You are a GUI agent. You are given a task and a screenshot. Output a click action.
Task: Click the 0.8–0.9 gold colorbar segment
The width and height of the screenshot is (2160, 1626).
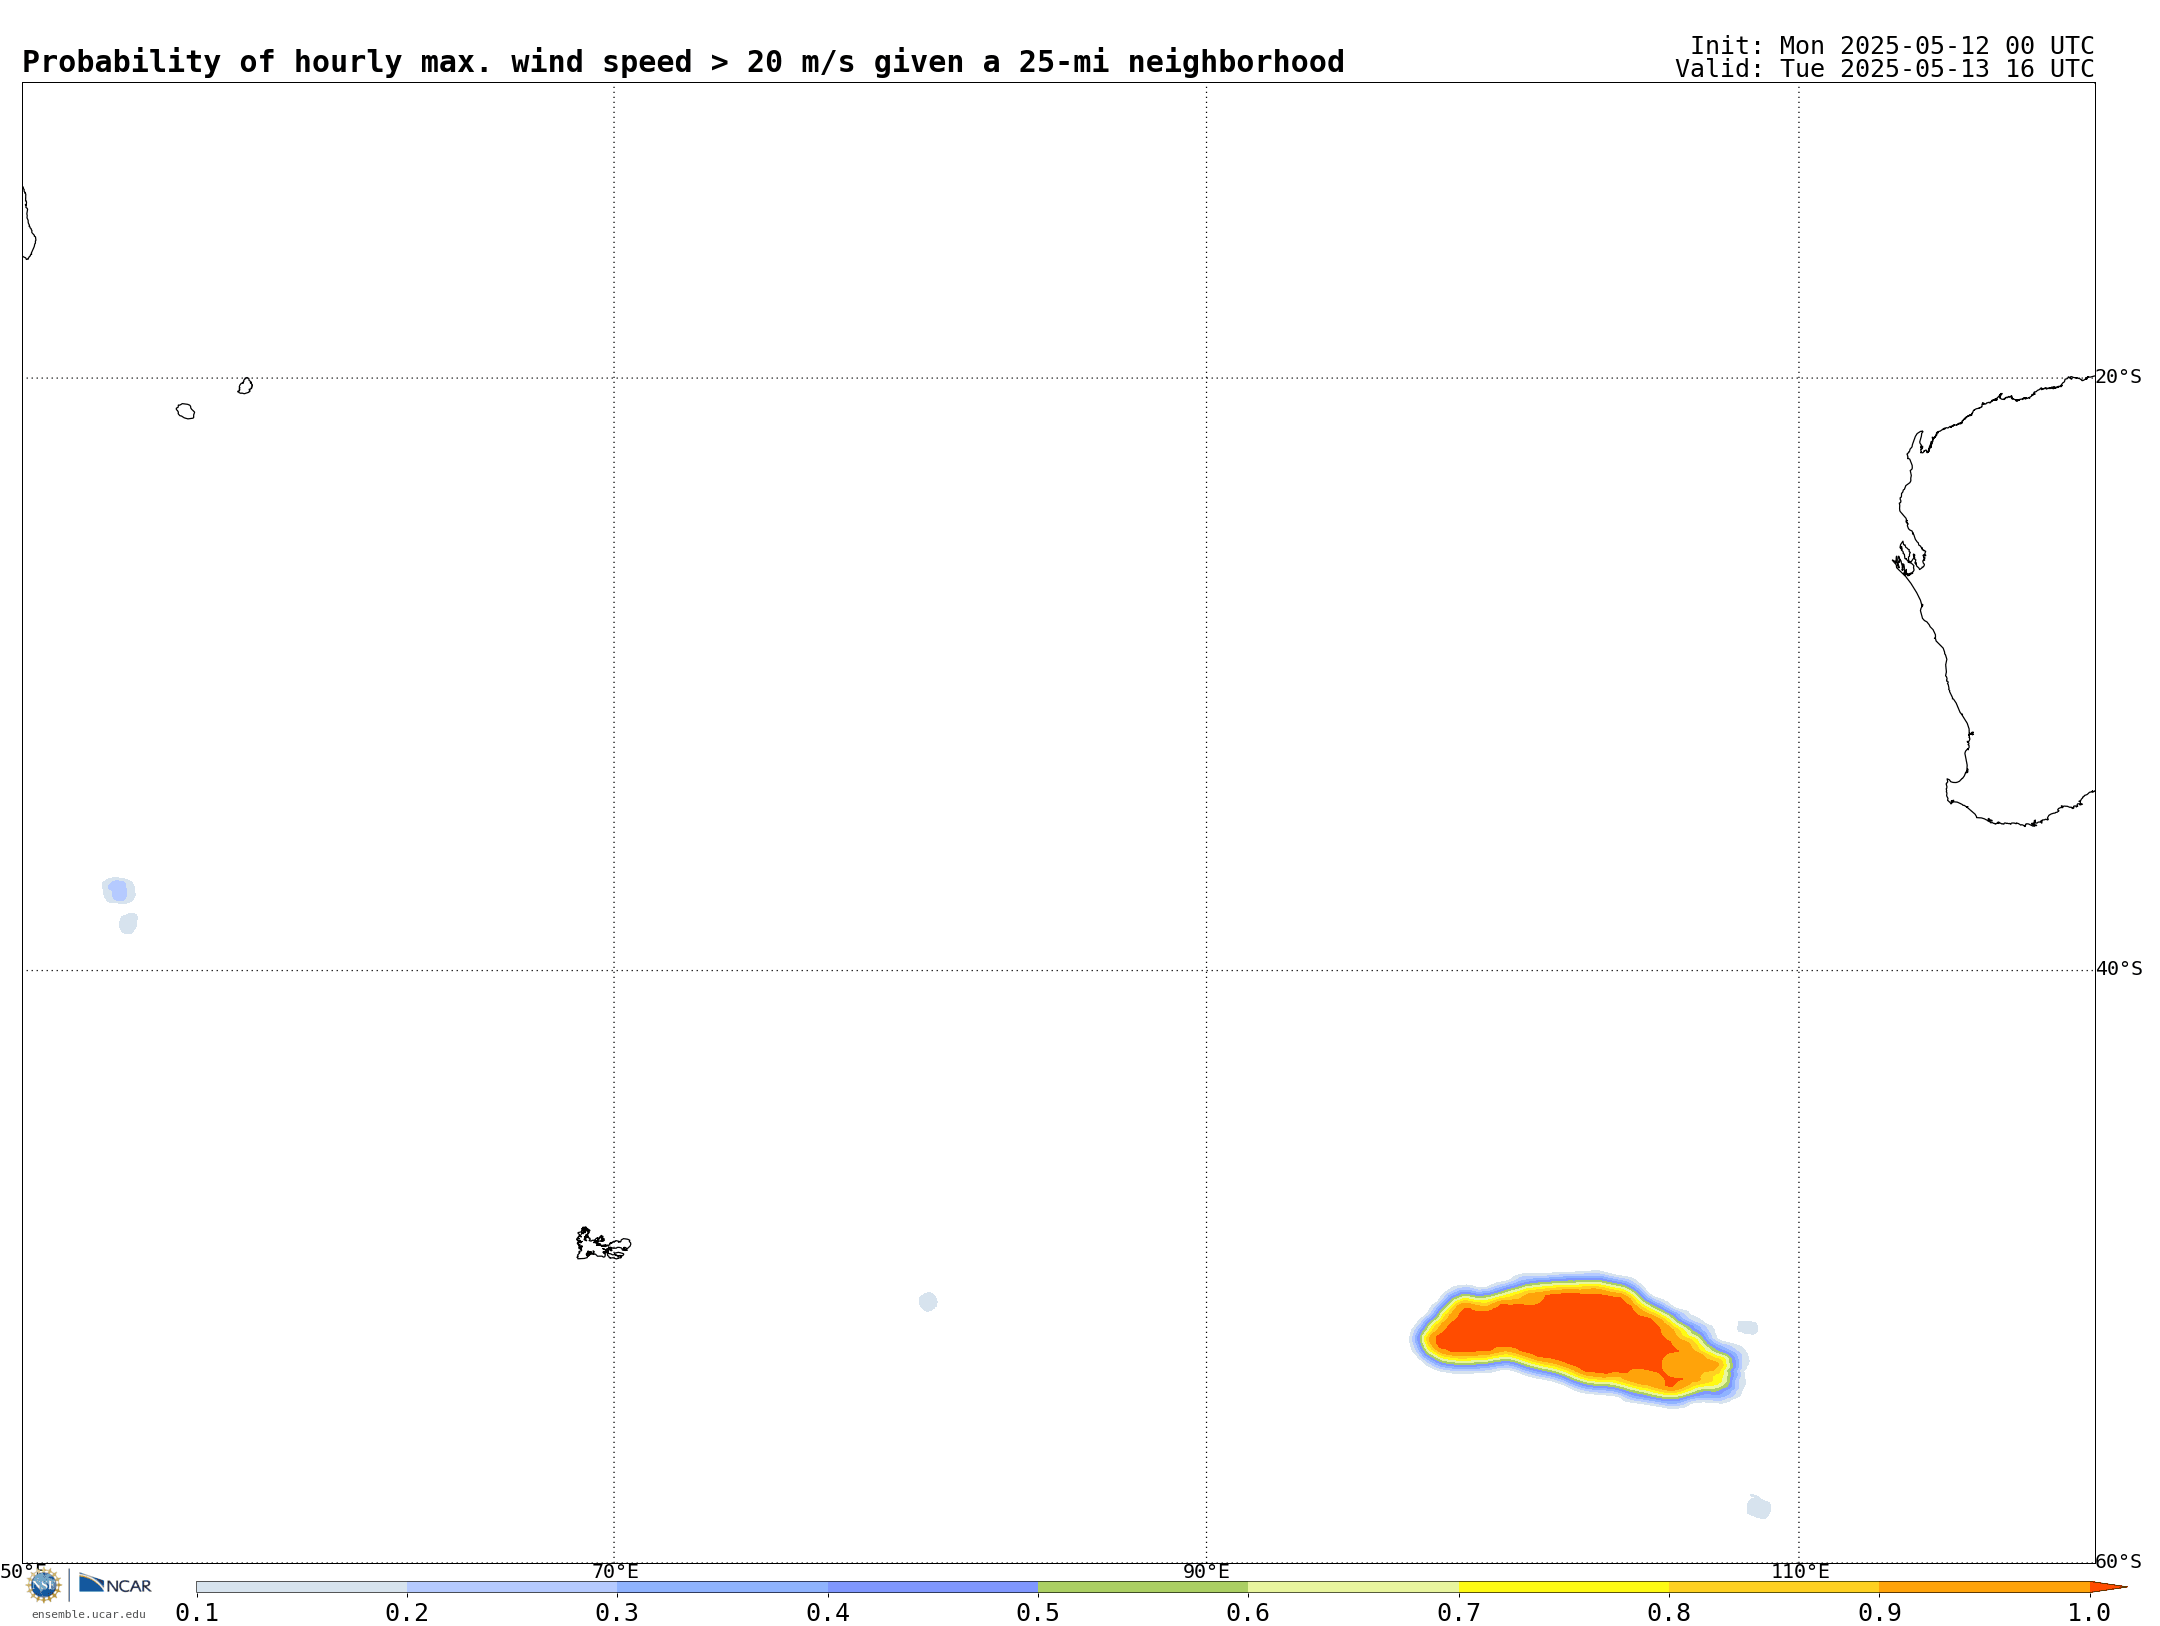(1774, 1587)
